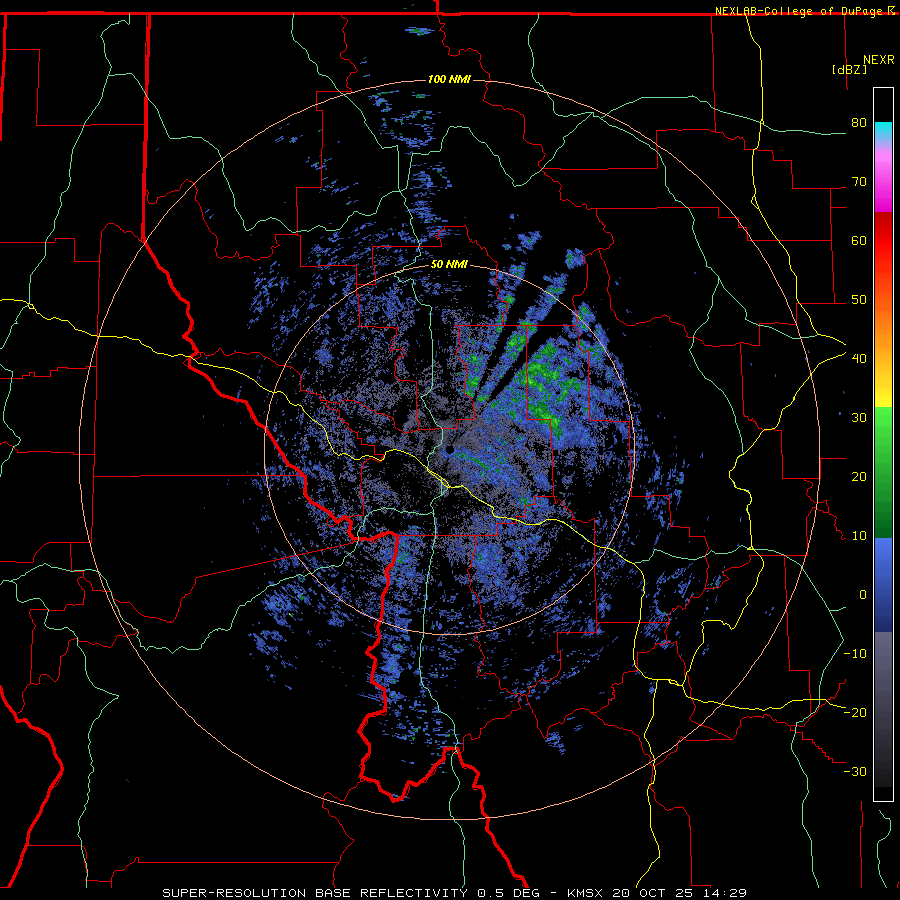Screen dimensions: 900x900
Task: Click the 10 value on the dBZ scale
Action: tap(859, 536)
